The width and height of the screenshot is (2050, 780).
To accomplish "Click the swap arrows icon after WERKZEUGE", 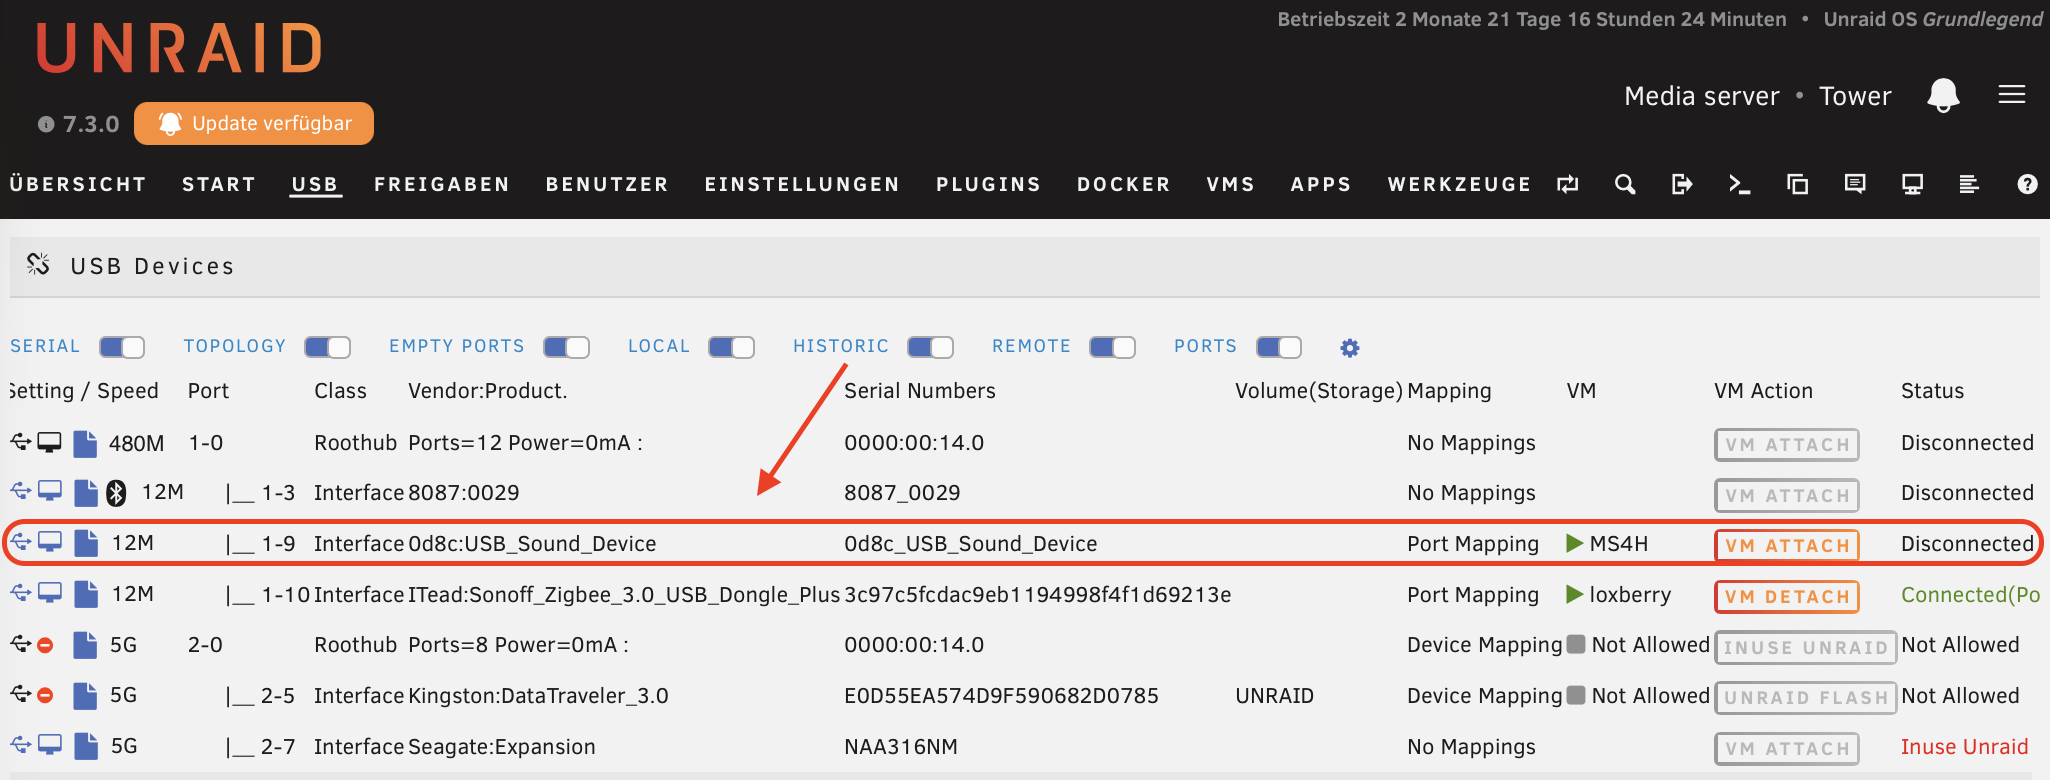I will tap(1568, 184).
